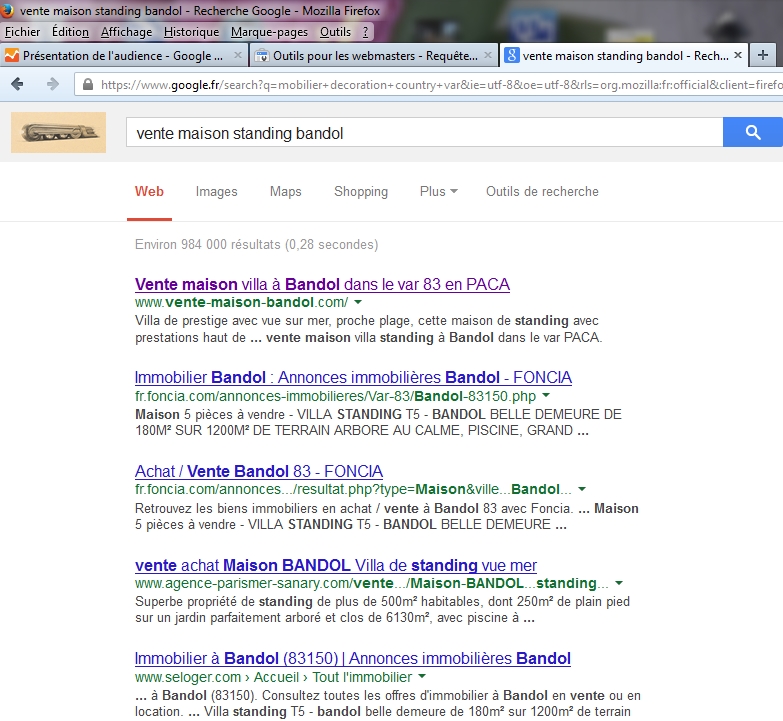Open the Marque-pages menu

pyautogui.click(x=269, y=32)
